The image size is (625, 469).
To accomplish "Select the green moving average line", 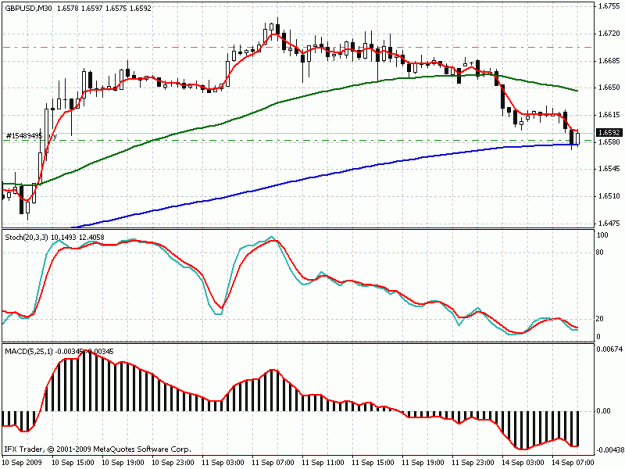I will tap(279, 103).
